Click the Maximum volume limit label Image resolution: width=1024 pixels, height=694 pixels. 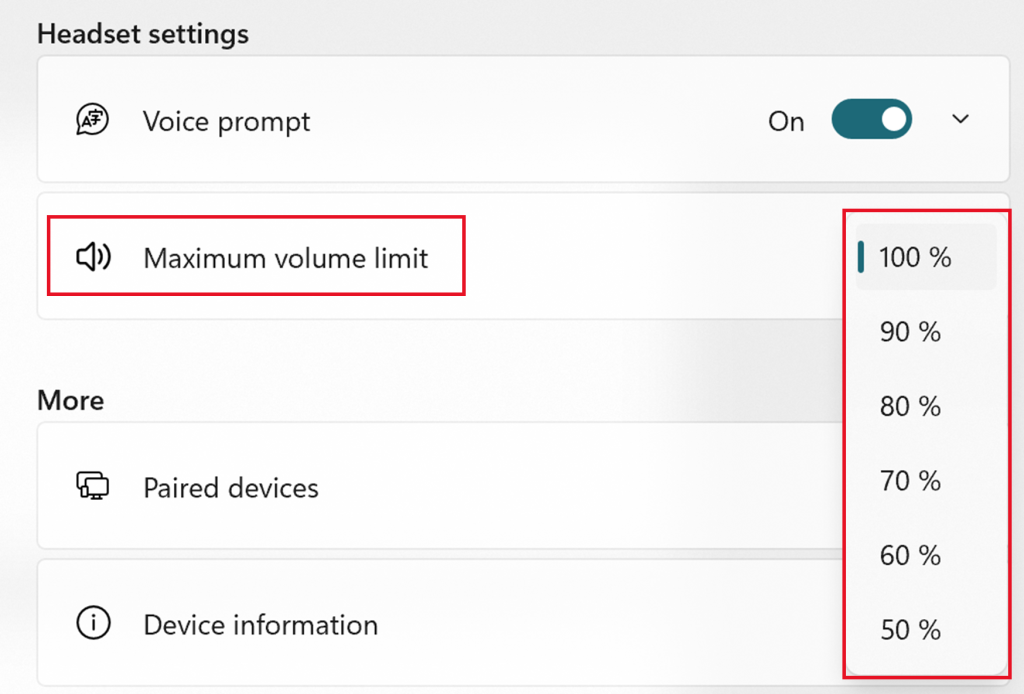pos(286,258)
